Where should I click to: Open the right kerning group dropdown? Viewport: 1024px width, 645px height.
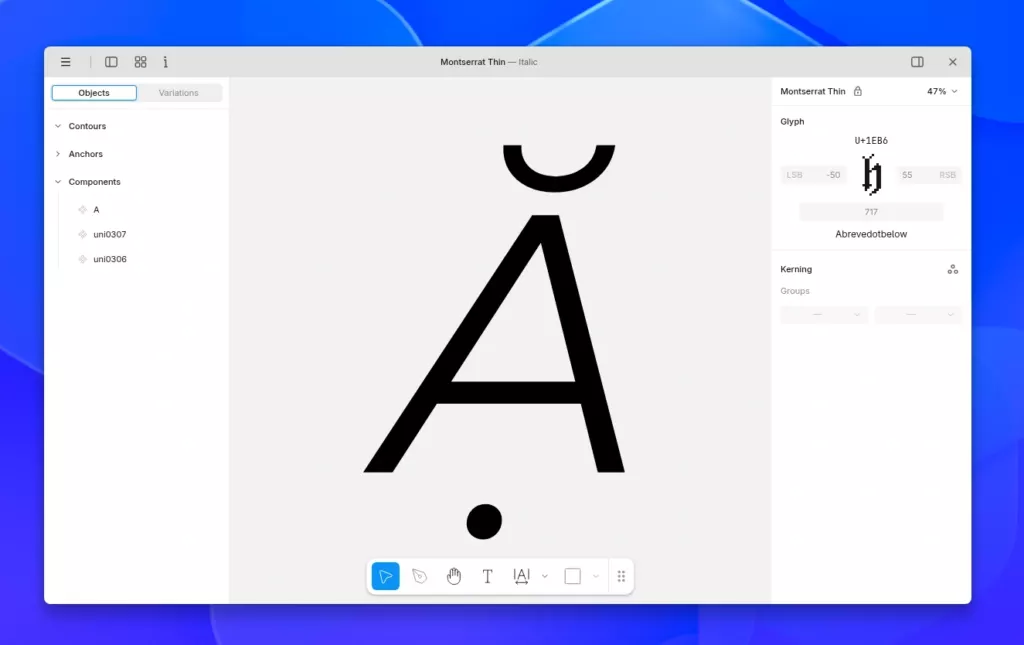pyautogui.click(x=918, y=315)
